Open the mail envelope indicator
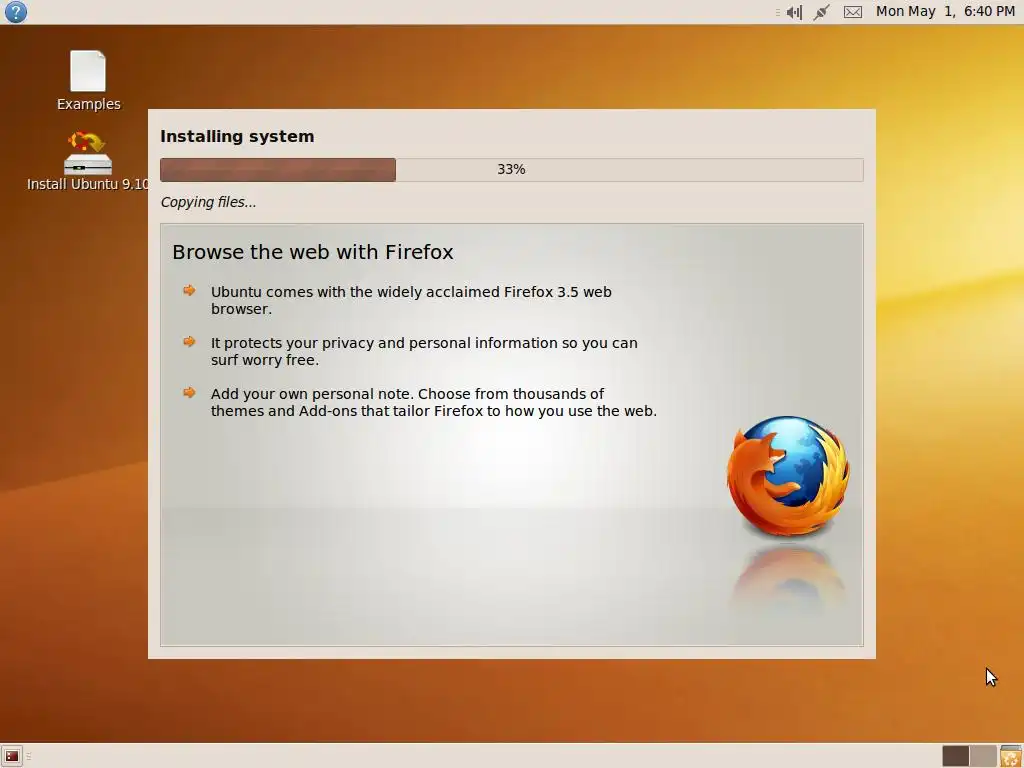 pos(853,12)
